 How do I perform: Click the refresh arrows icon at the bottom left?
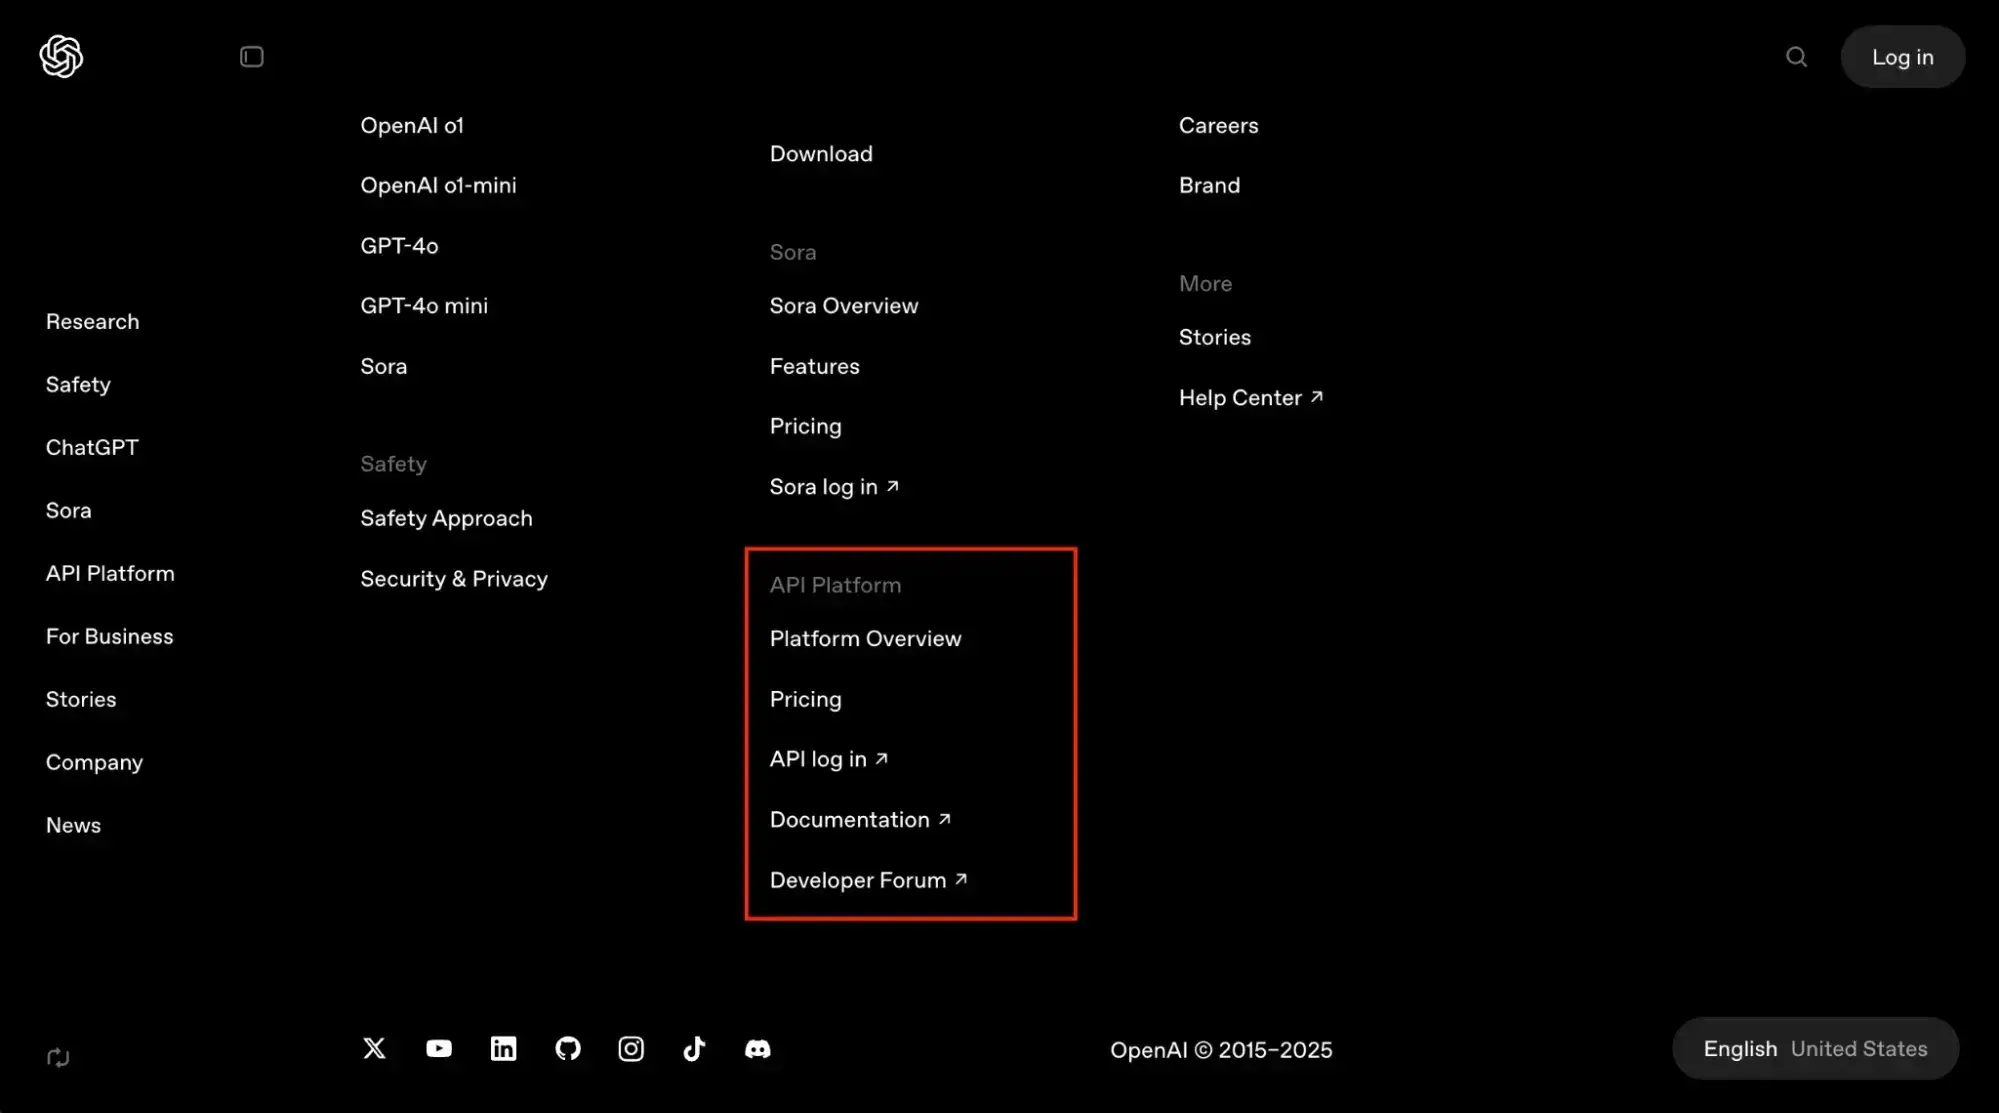tap(58, 1057)
